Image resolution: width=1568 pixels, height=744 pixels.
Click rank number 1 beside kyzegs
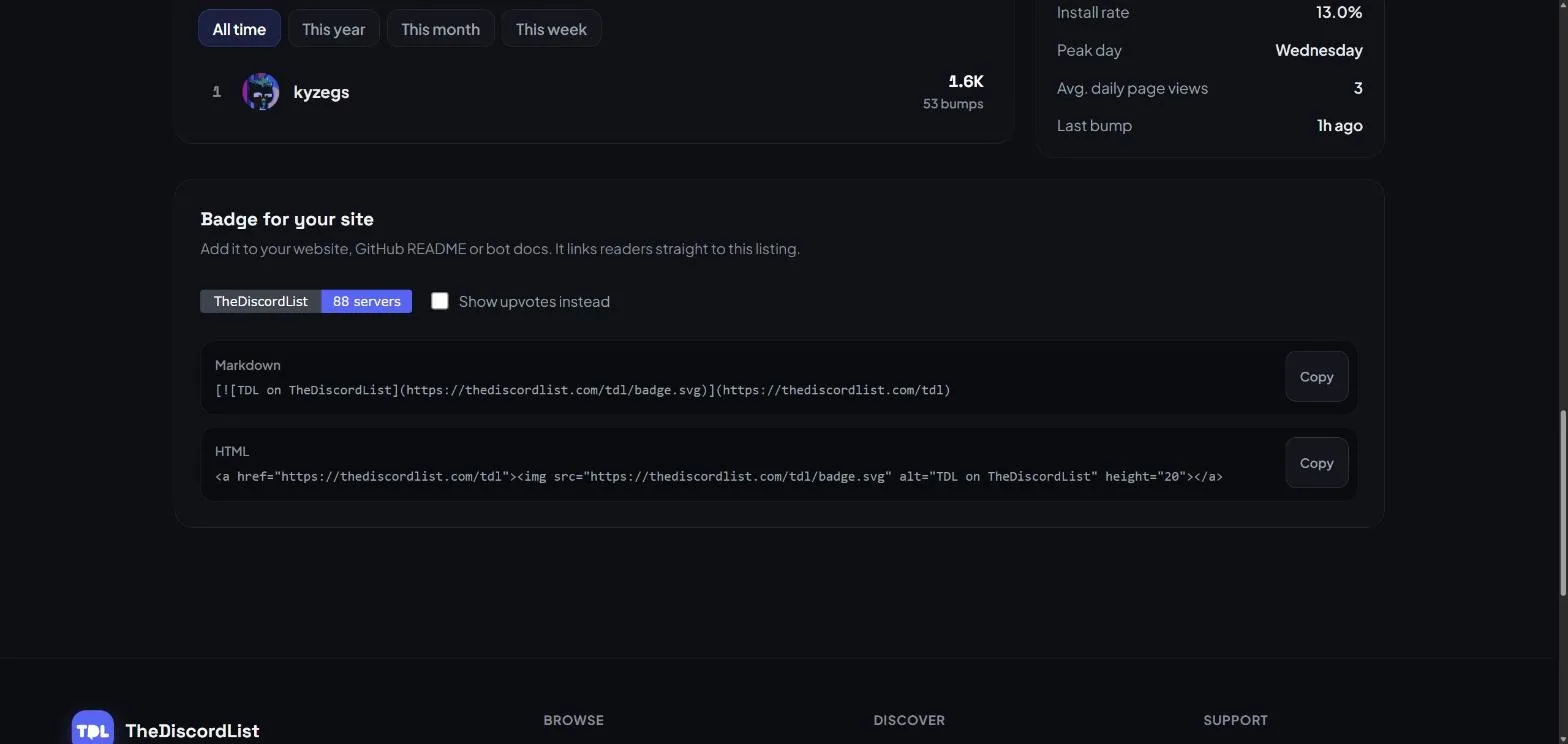[x=216, y=92]
